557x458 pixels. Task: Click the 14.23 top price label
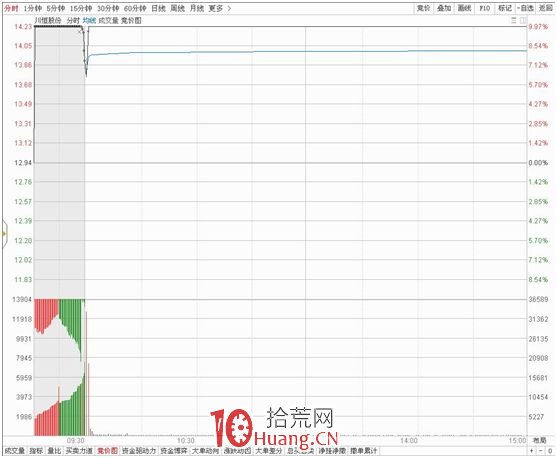pos(23,26)
